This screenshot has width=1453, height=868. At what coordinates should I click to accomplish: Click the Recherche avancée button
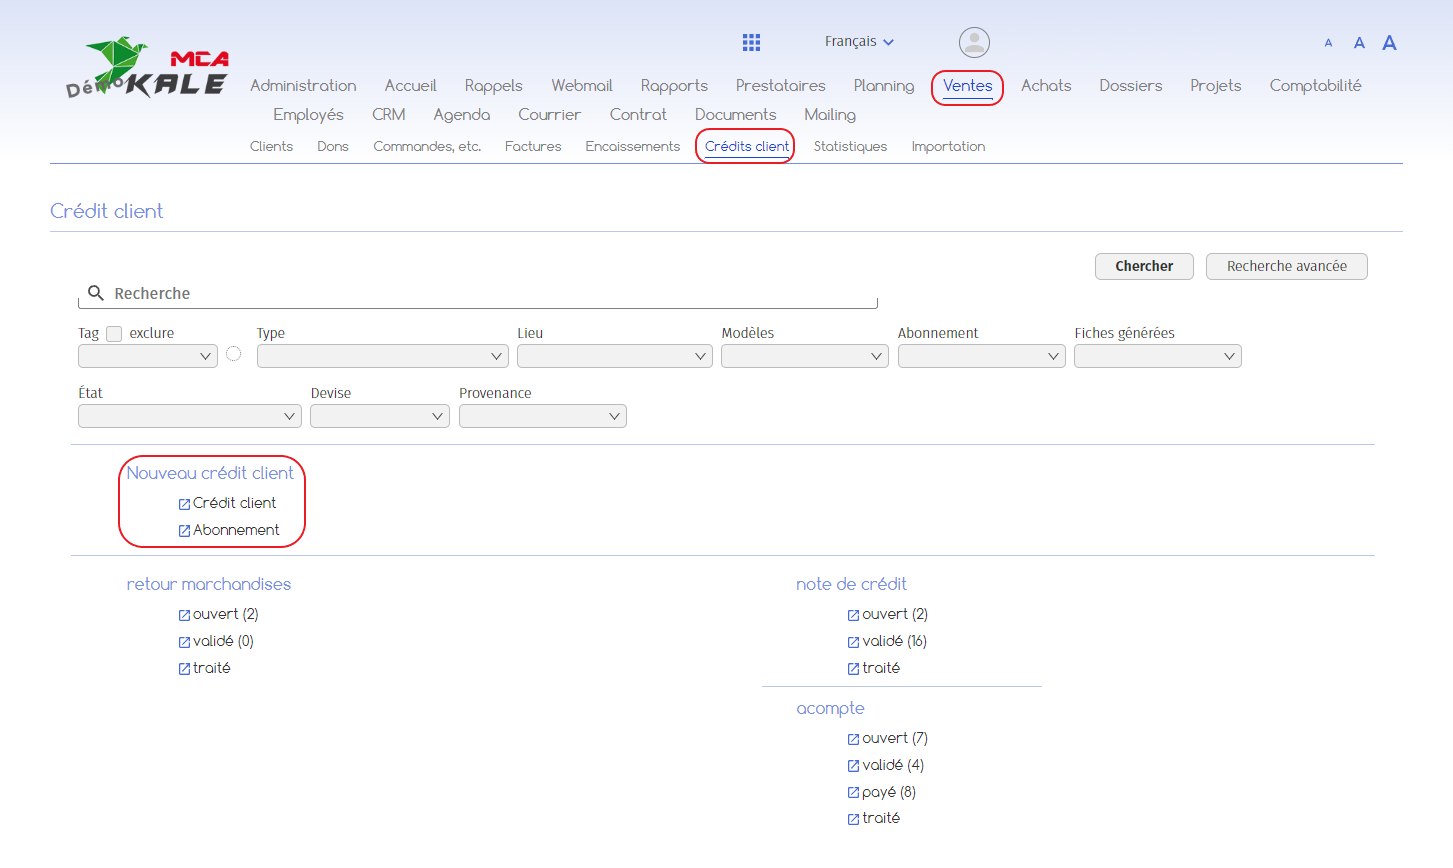[1286, 266]
